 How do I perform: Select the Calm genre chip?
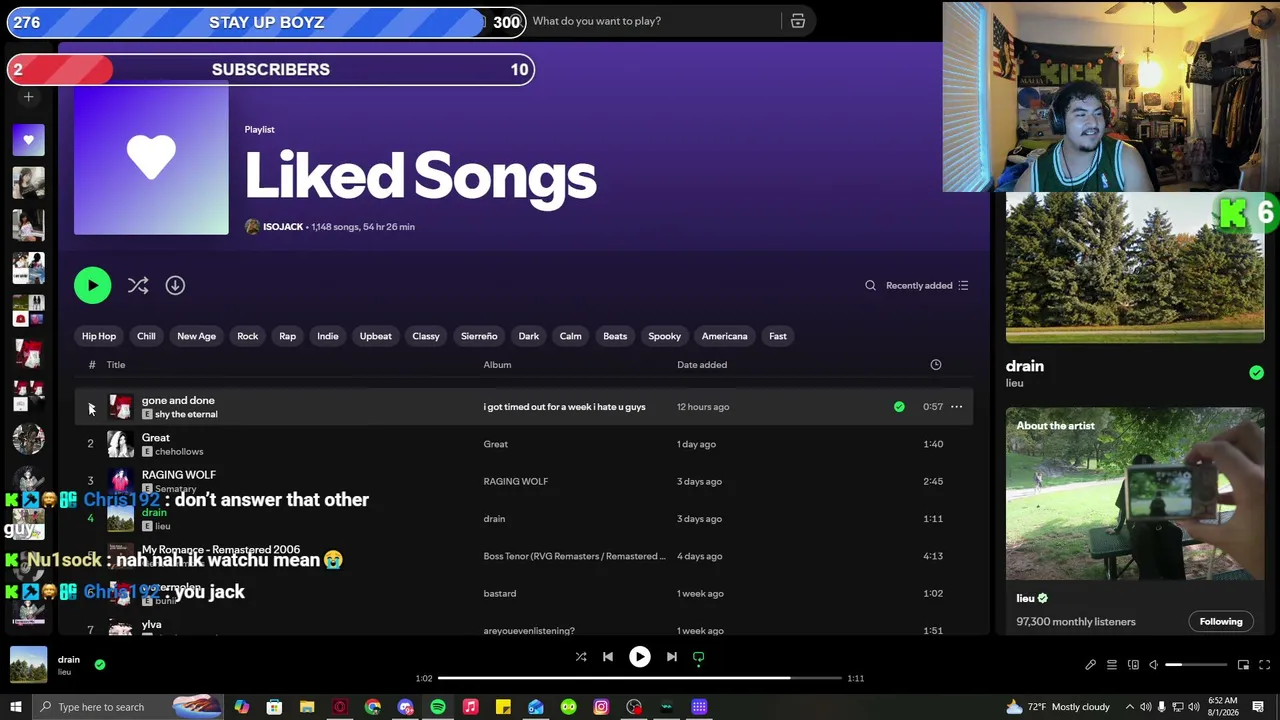pyautogui.click(x=570, y=336)
